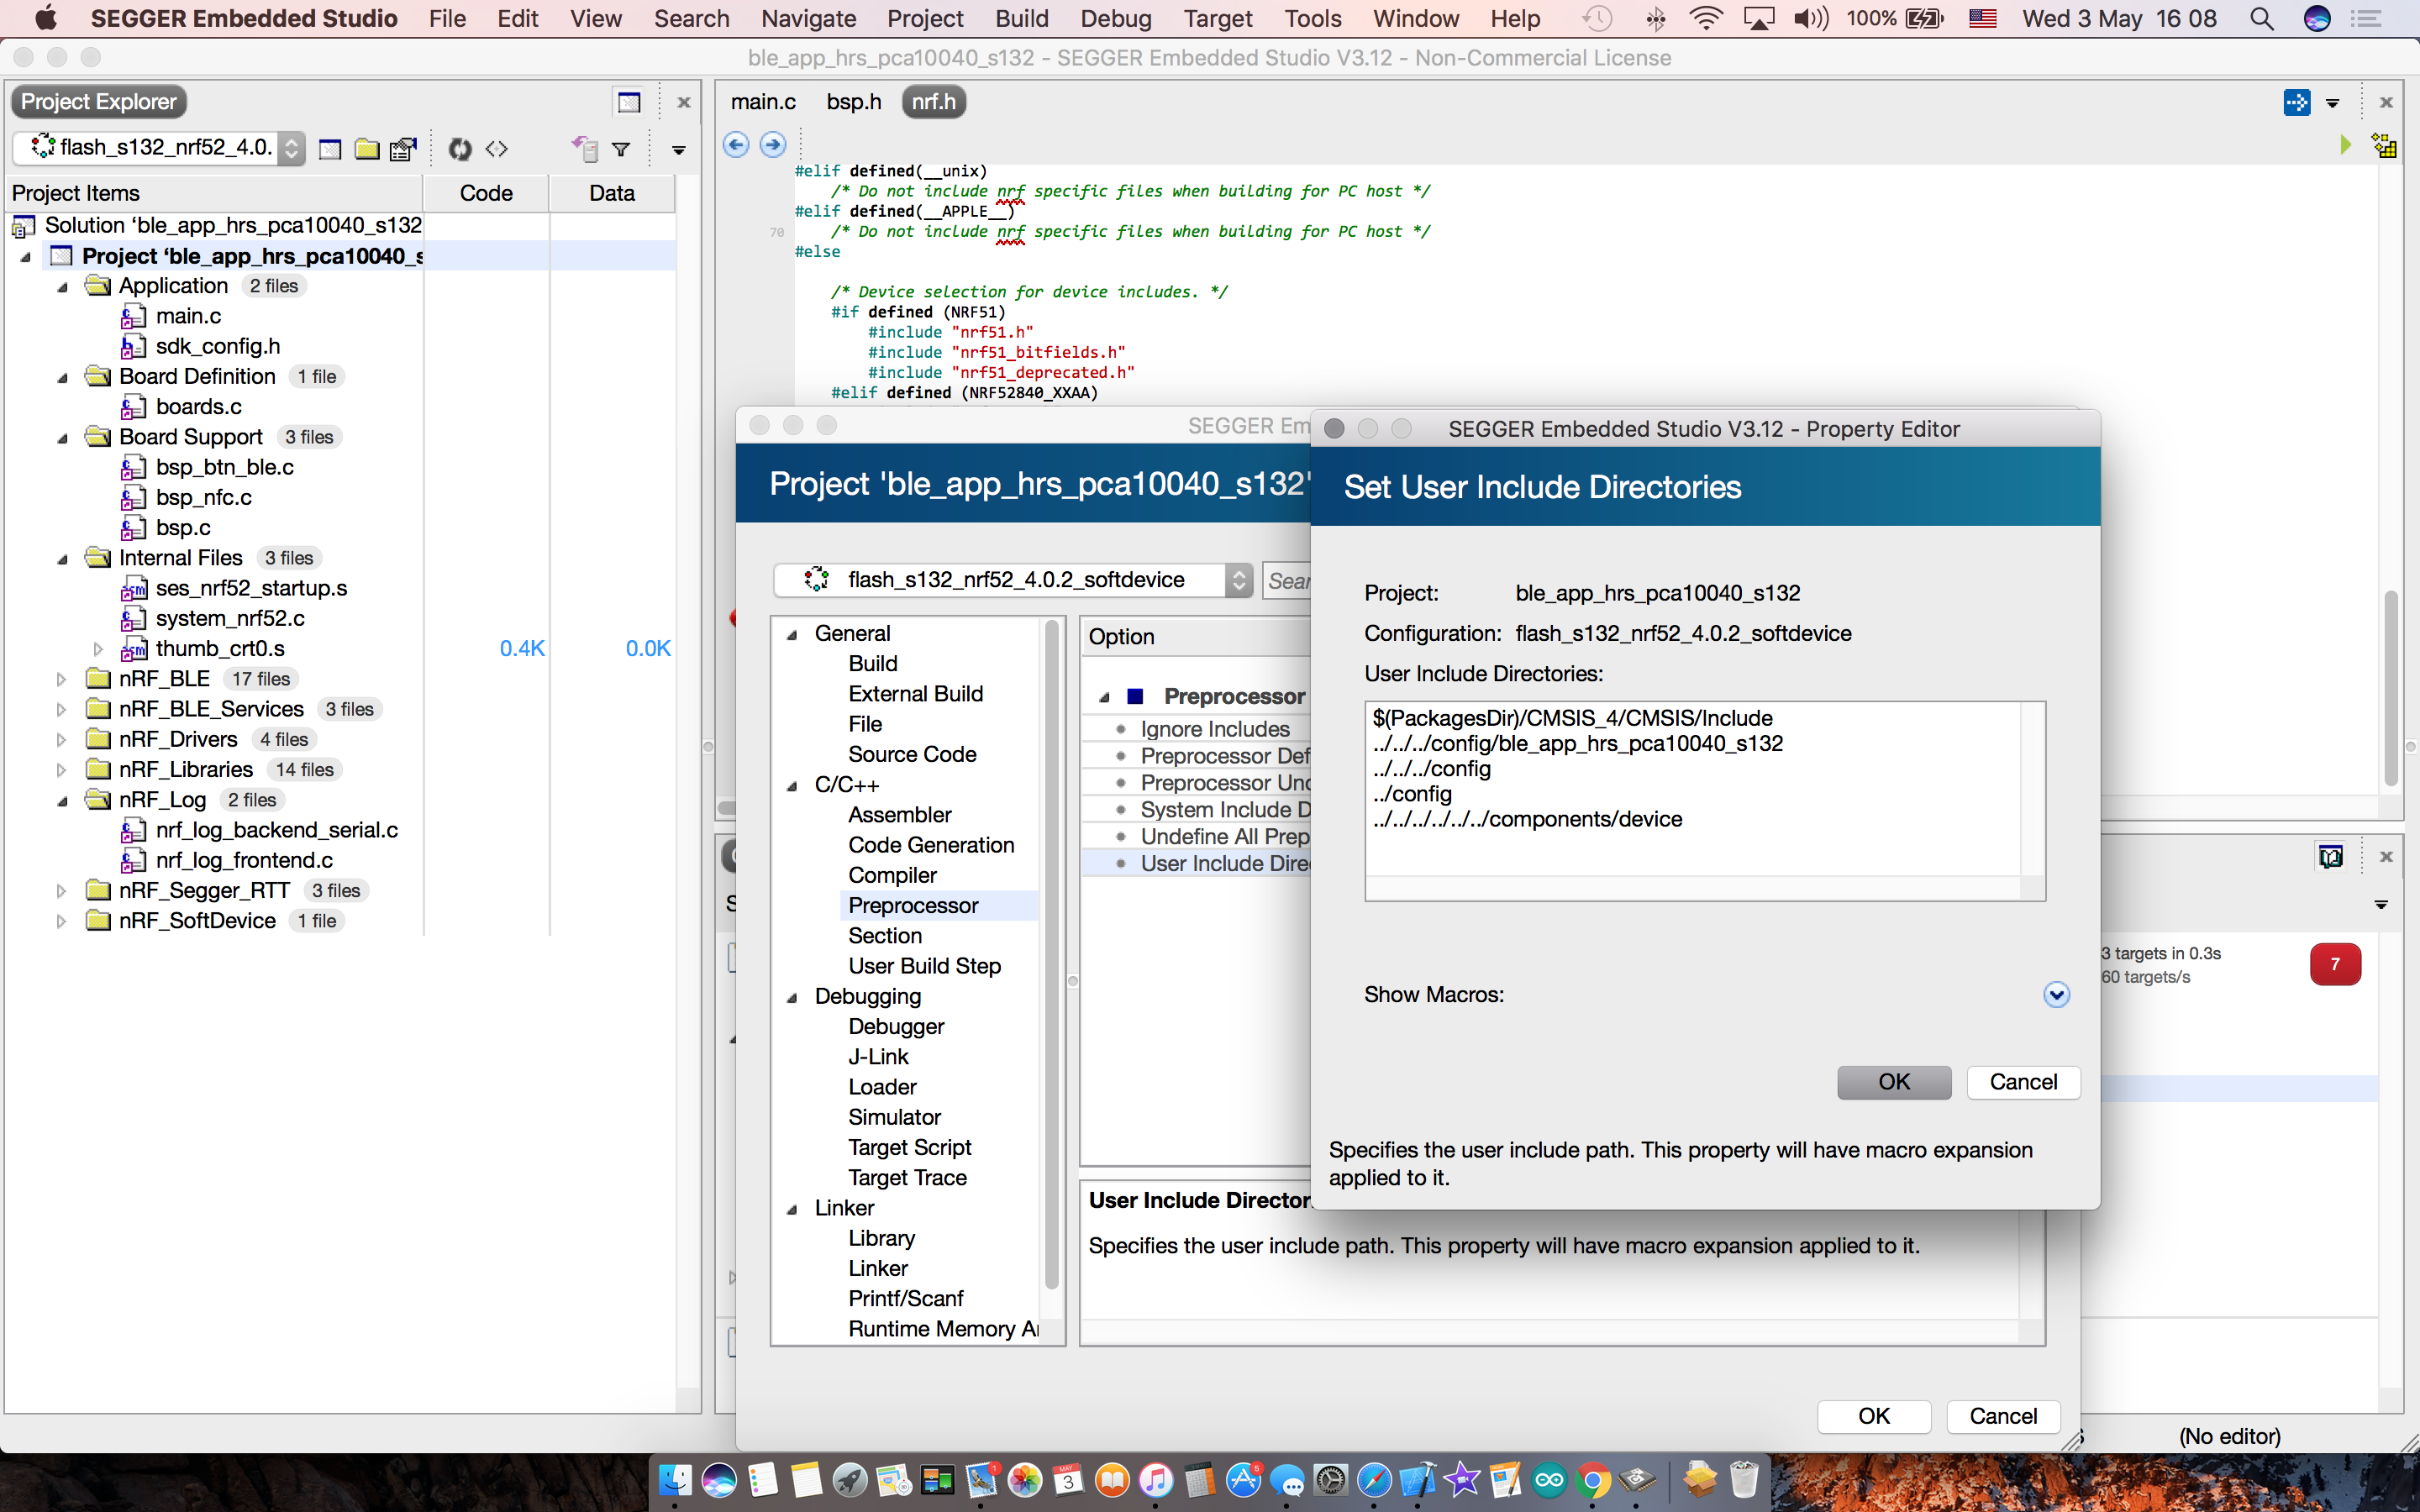Select sdk_config.h in the Application folder

tap(217, 346)
